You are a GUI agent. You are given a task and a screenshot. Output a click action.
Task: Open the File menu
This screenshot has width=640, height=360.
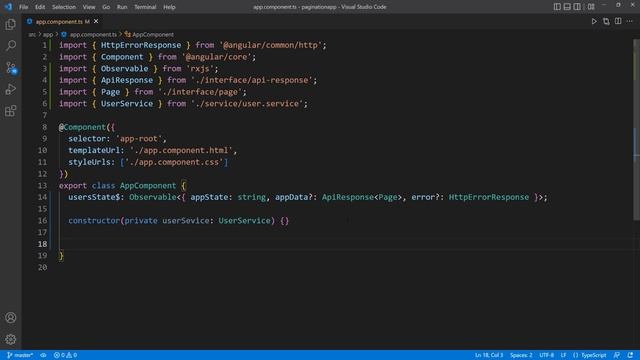tap(24, 7)
